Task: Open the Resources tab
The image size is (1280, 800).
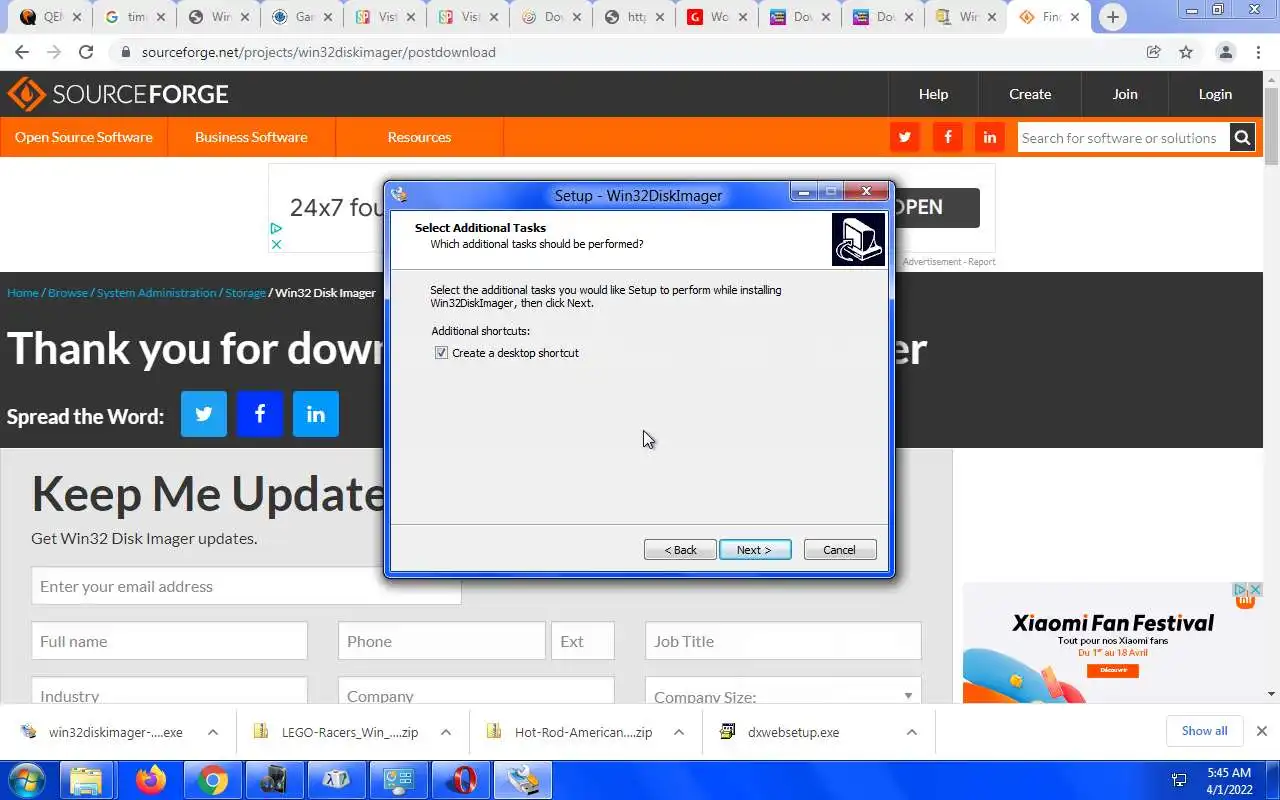Action: tap(419, 137)
